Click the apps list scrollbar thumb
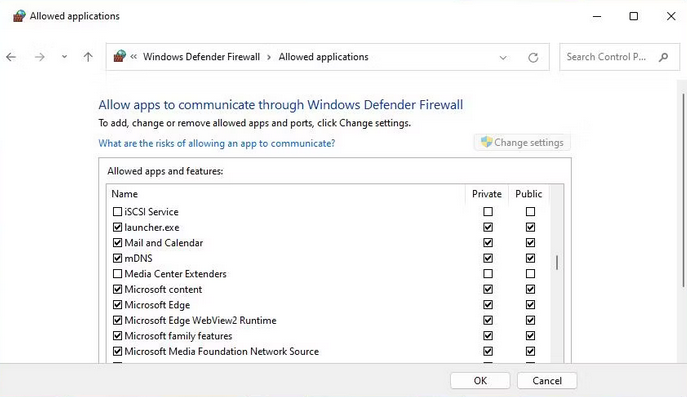The height and width of the screenshot is (397, 687). [557, 262]
